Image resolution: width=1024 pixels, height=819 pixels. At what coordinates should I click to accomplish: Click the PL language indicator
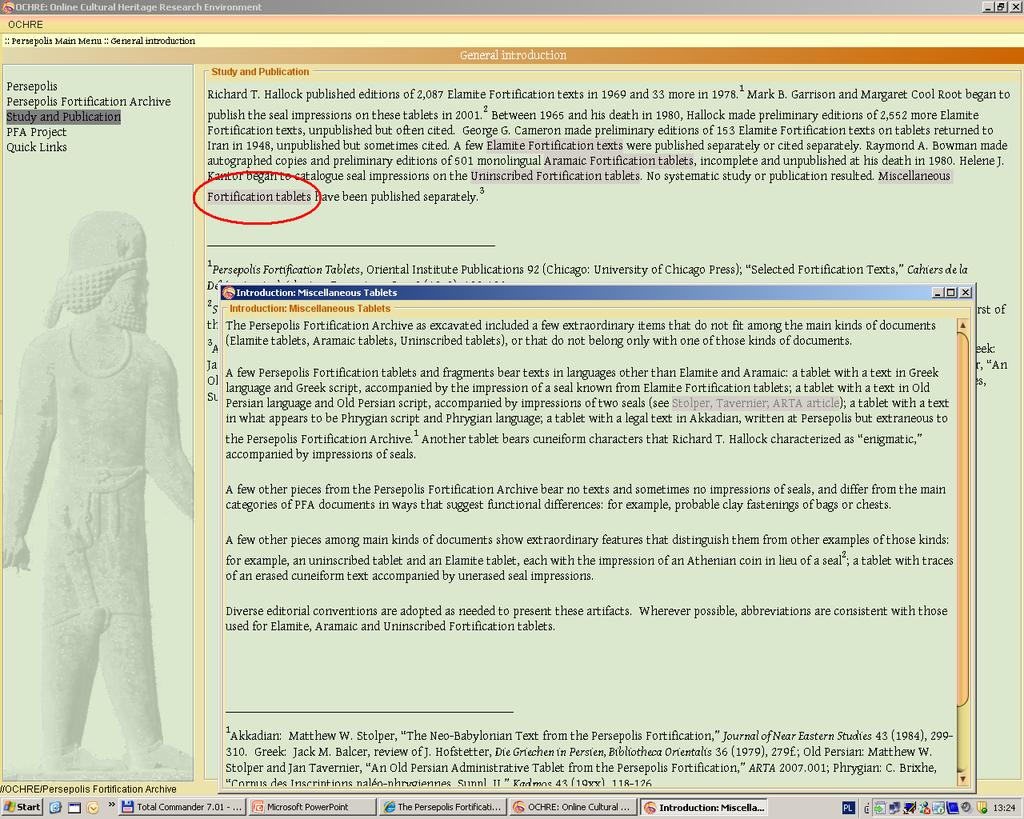pyautogui.click(x=848, y=808)
